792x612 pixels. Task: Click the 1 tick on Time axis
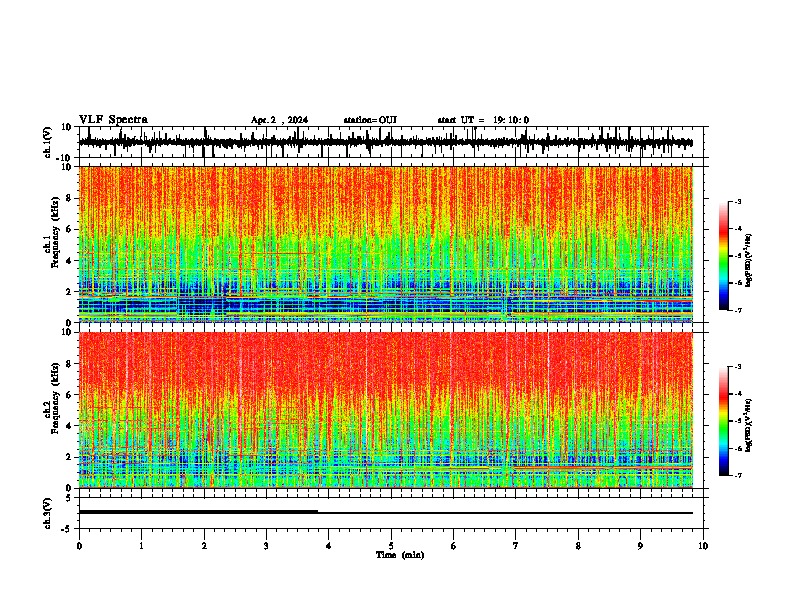click(x=141, y=546)
